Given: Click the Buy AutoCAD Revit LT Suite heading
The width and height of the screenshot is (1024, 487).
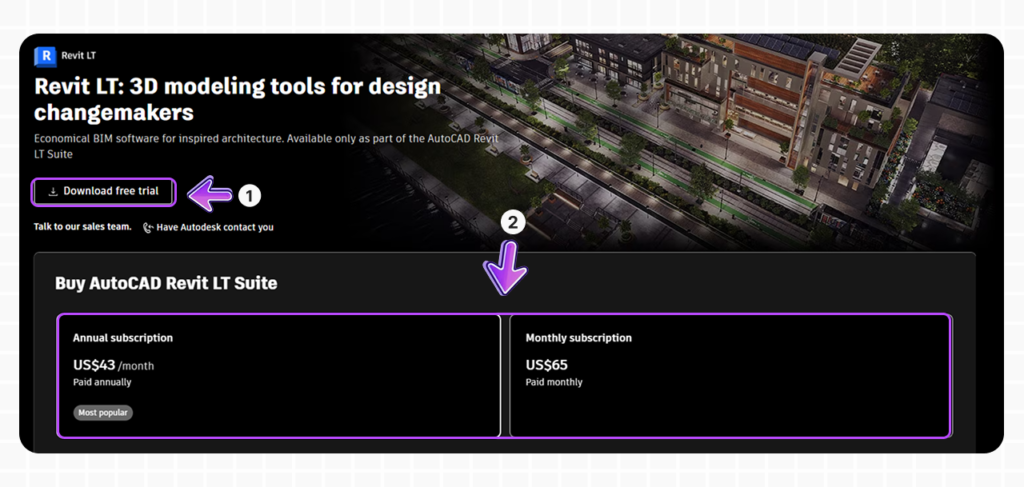Looking at the screenshot, I should point(166,283).
